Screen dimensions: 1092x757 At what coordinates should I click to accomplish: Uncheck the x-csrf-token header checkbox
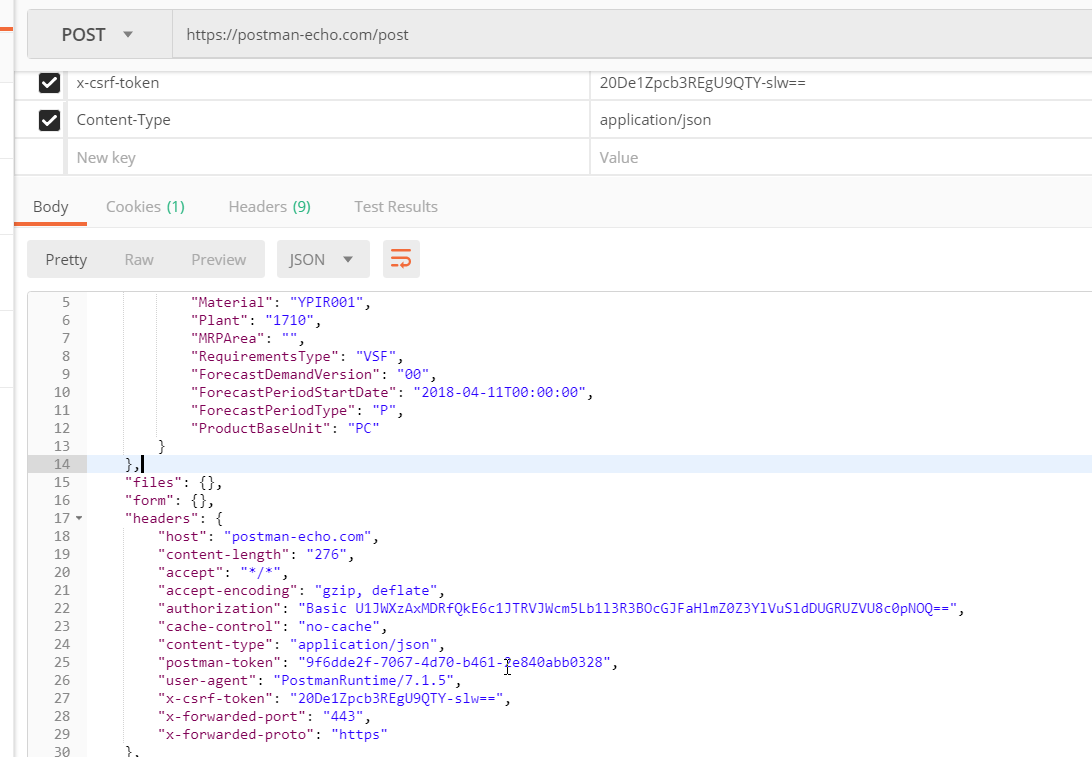click(50, 83)
